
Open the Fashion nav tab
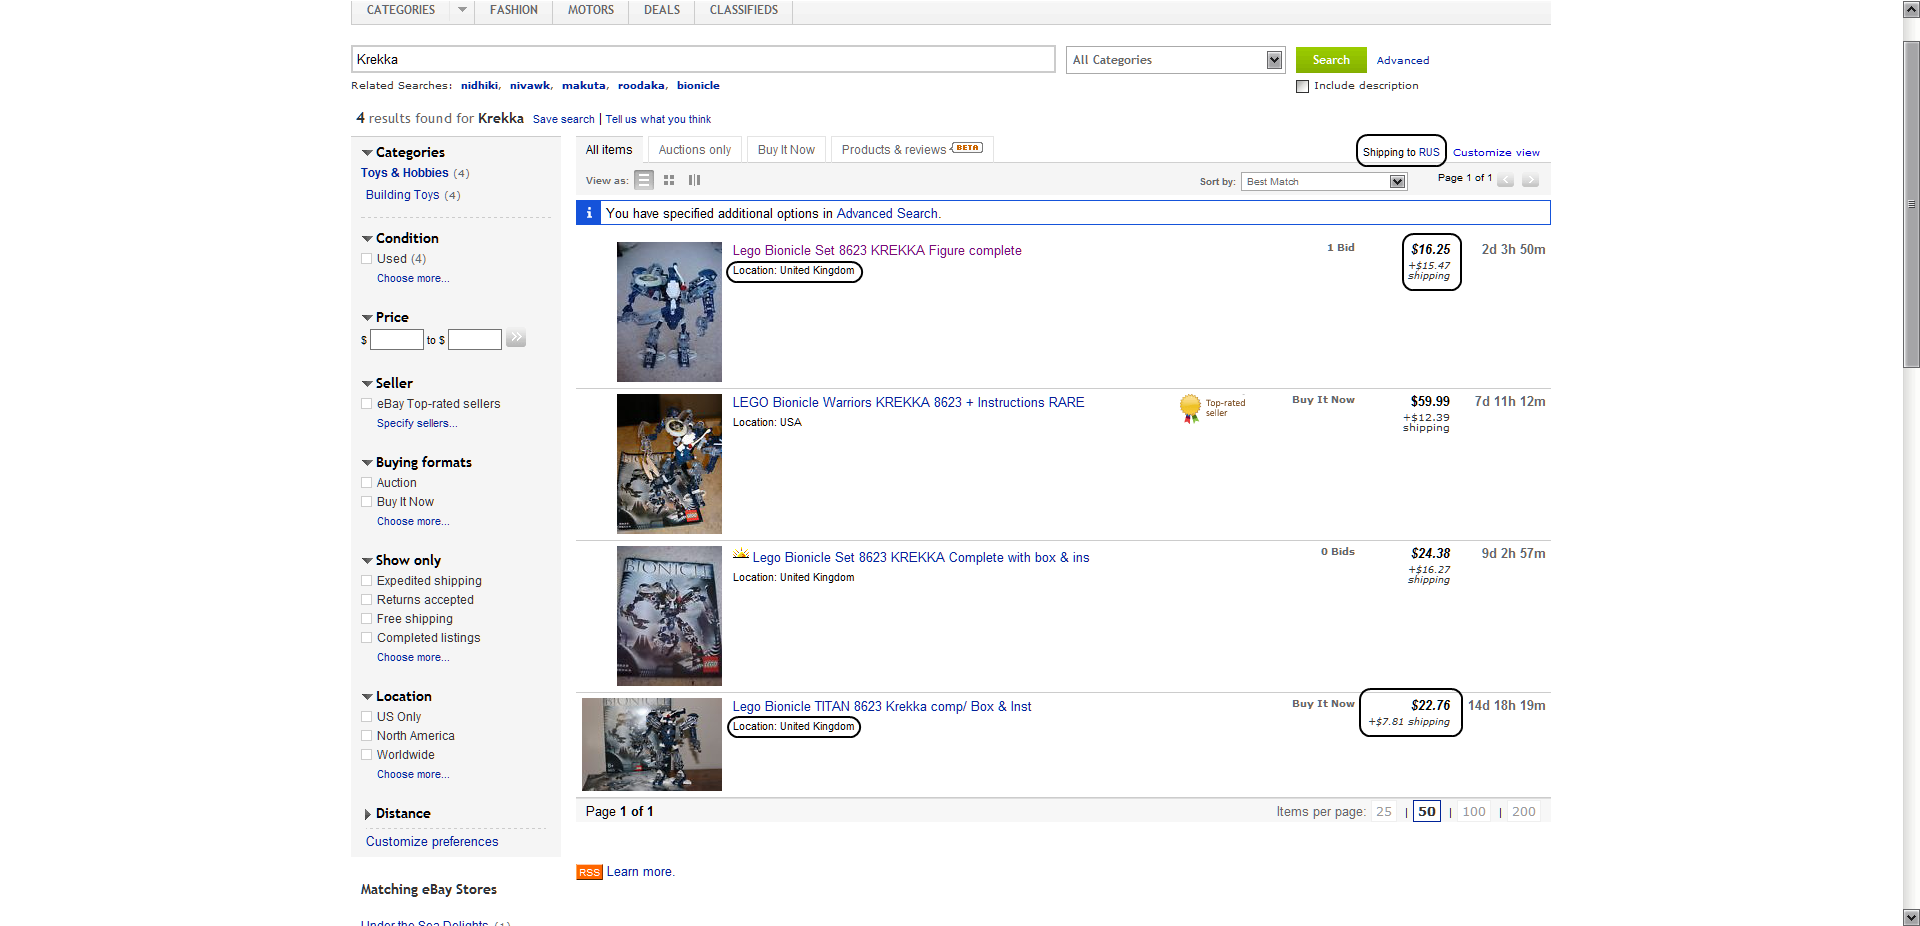point(513,10)
